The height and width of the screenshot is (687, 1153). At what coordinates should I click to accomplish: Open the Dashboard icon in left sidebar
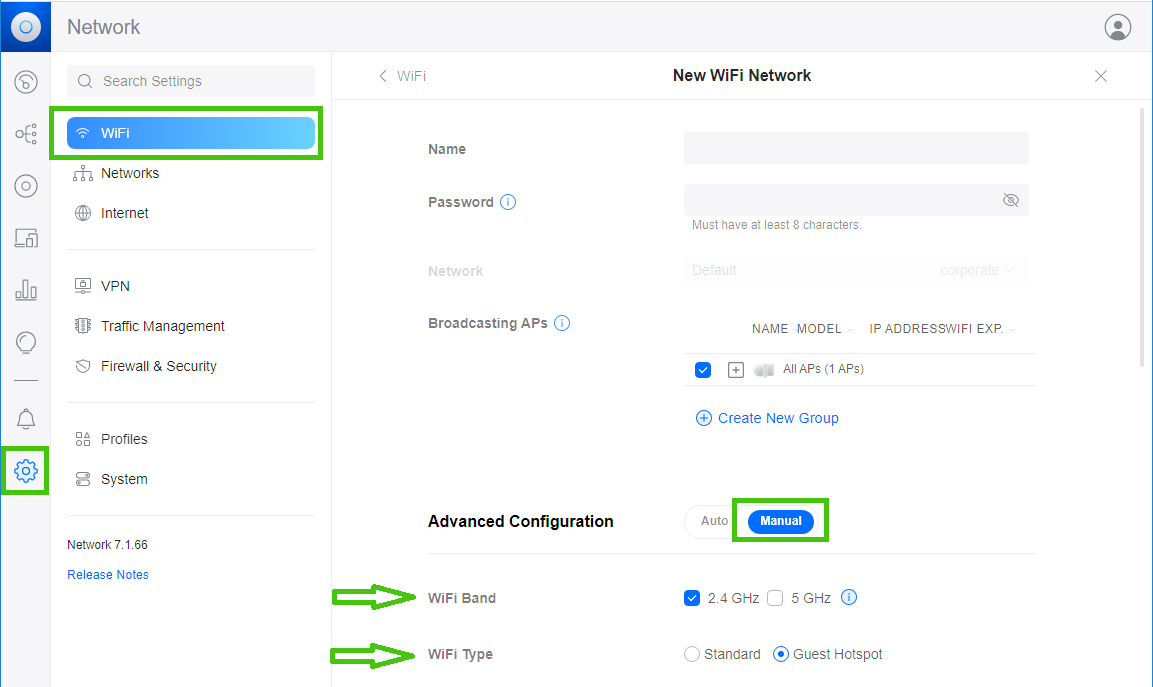tap(26, 82)
